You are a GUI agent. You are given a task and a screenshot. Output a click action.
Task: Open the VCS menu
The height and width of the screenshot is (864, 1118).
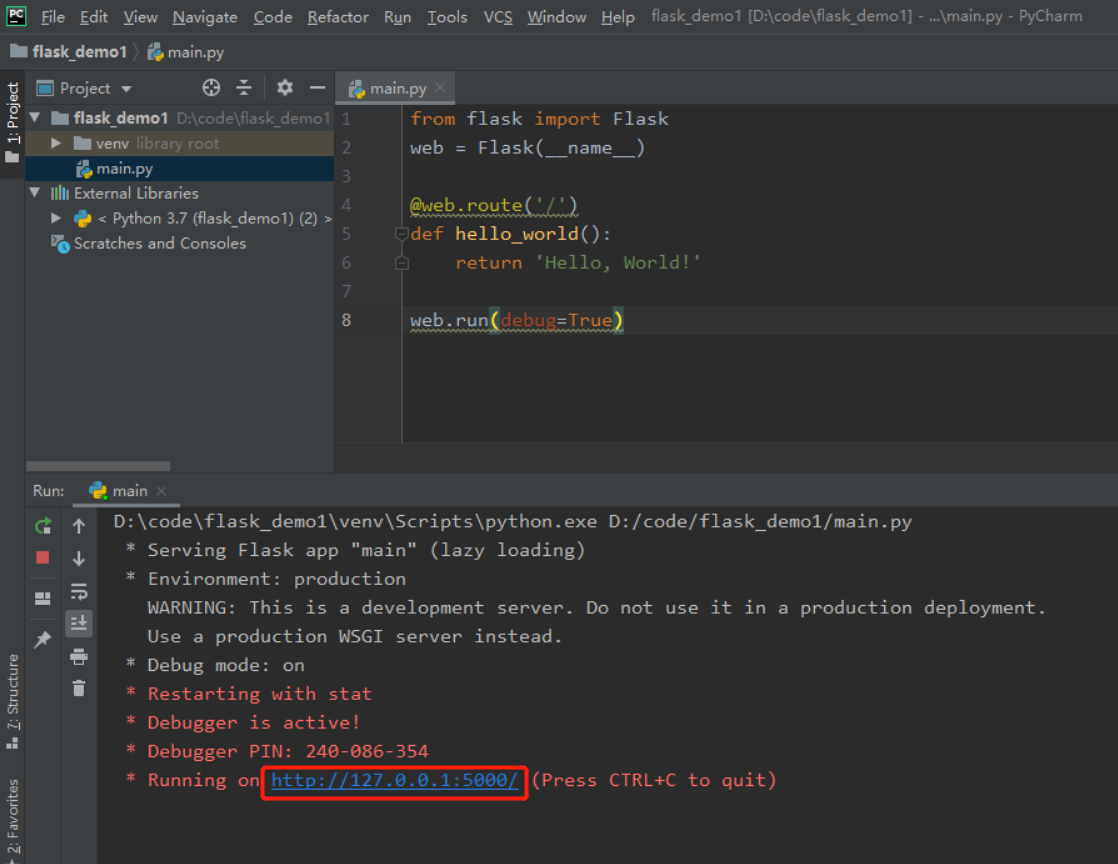coord(498,16)
